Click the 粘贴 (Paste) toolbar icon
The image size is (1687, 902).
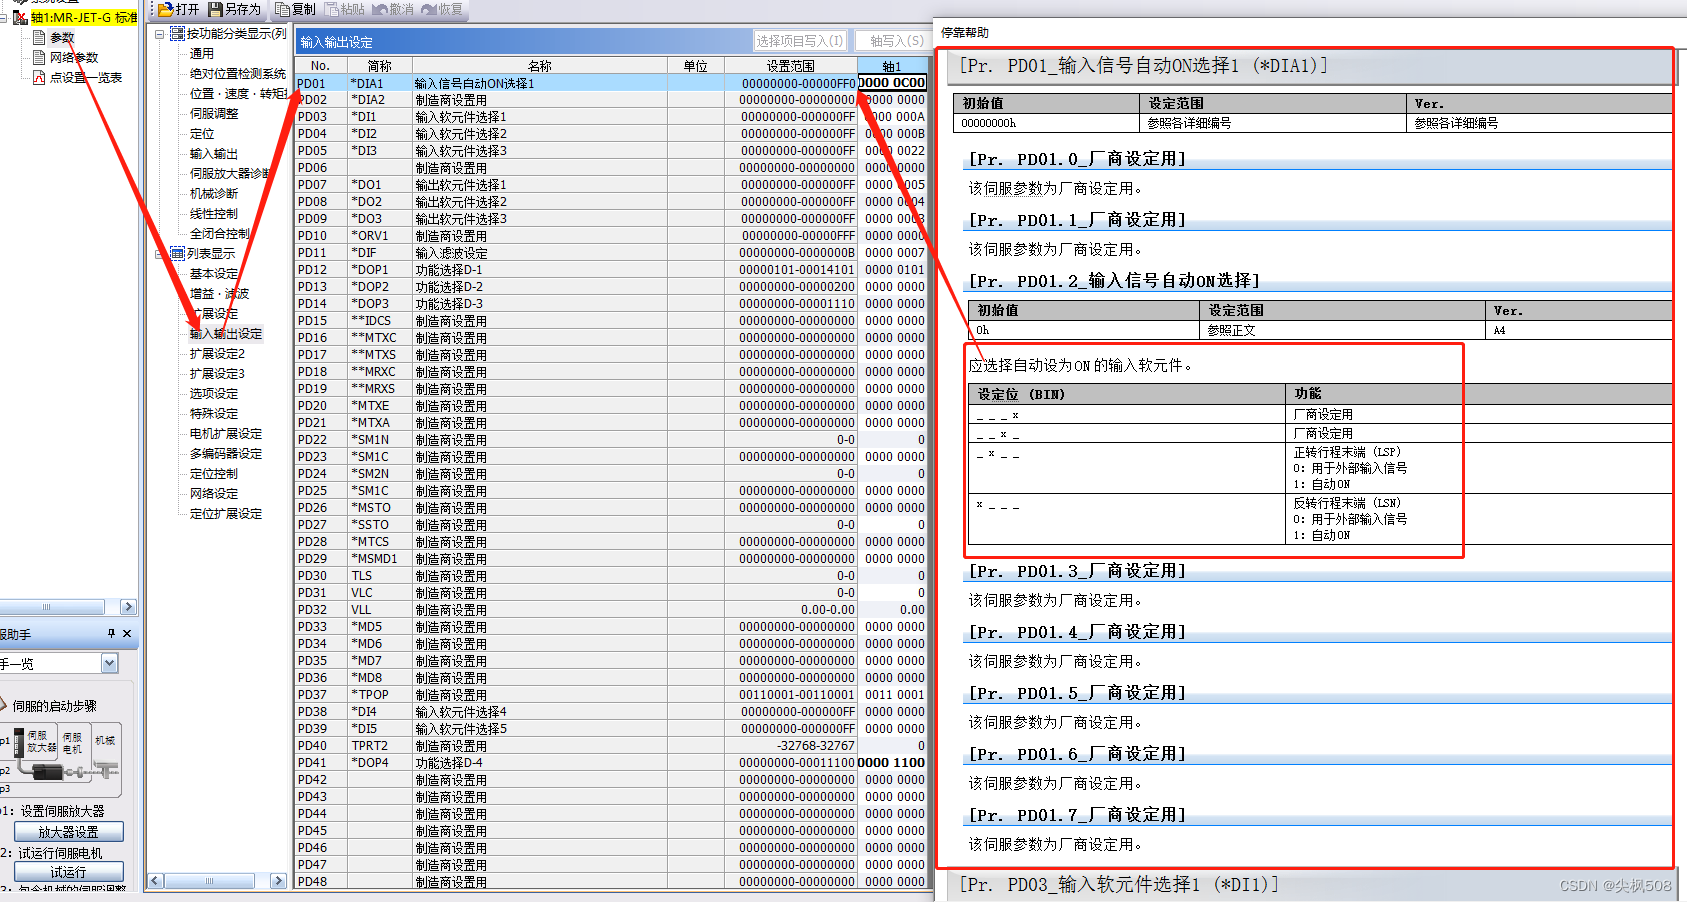point(332,9)
